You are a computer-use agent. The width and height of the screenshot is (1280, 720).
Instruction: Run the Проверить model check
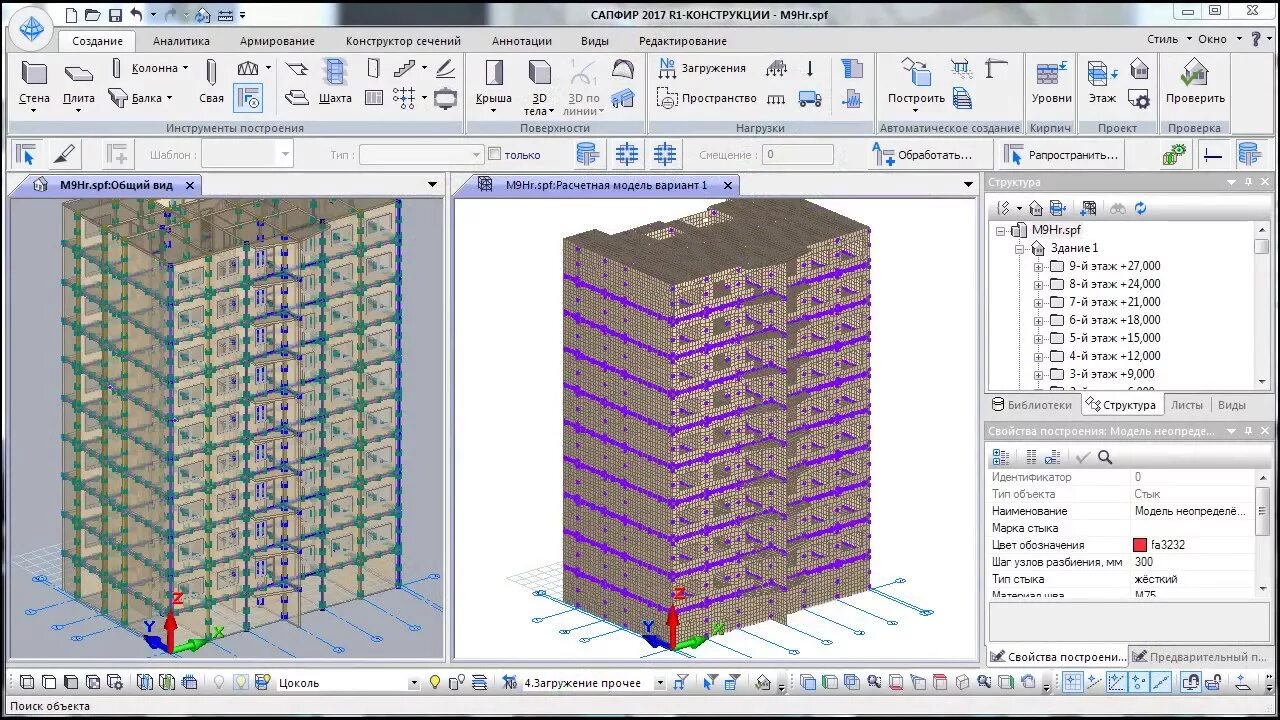click(1195, 83)
